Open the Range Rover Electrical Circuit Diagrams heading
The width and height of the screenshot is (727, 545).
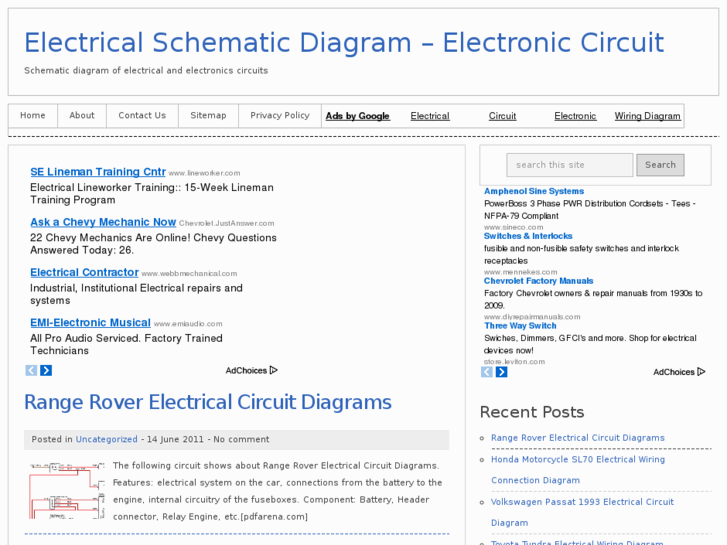[x=208, y=402]
